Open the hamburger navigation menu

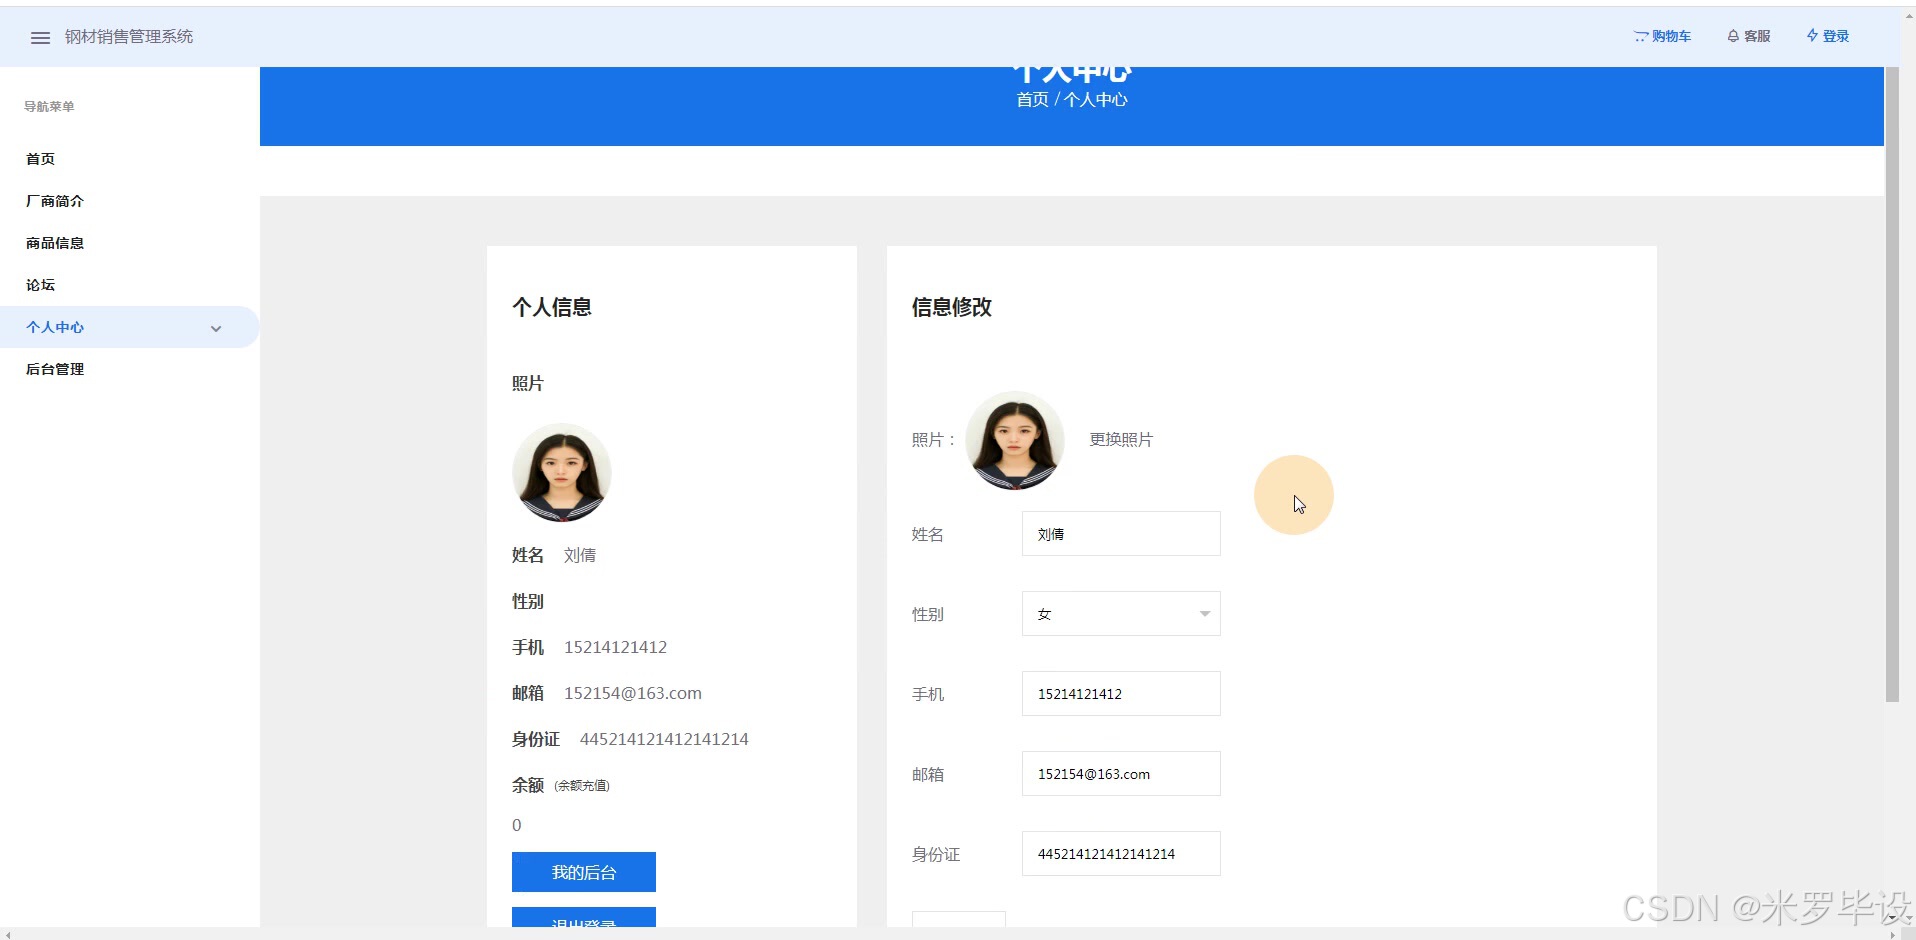[x=40, y=37]
